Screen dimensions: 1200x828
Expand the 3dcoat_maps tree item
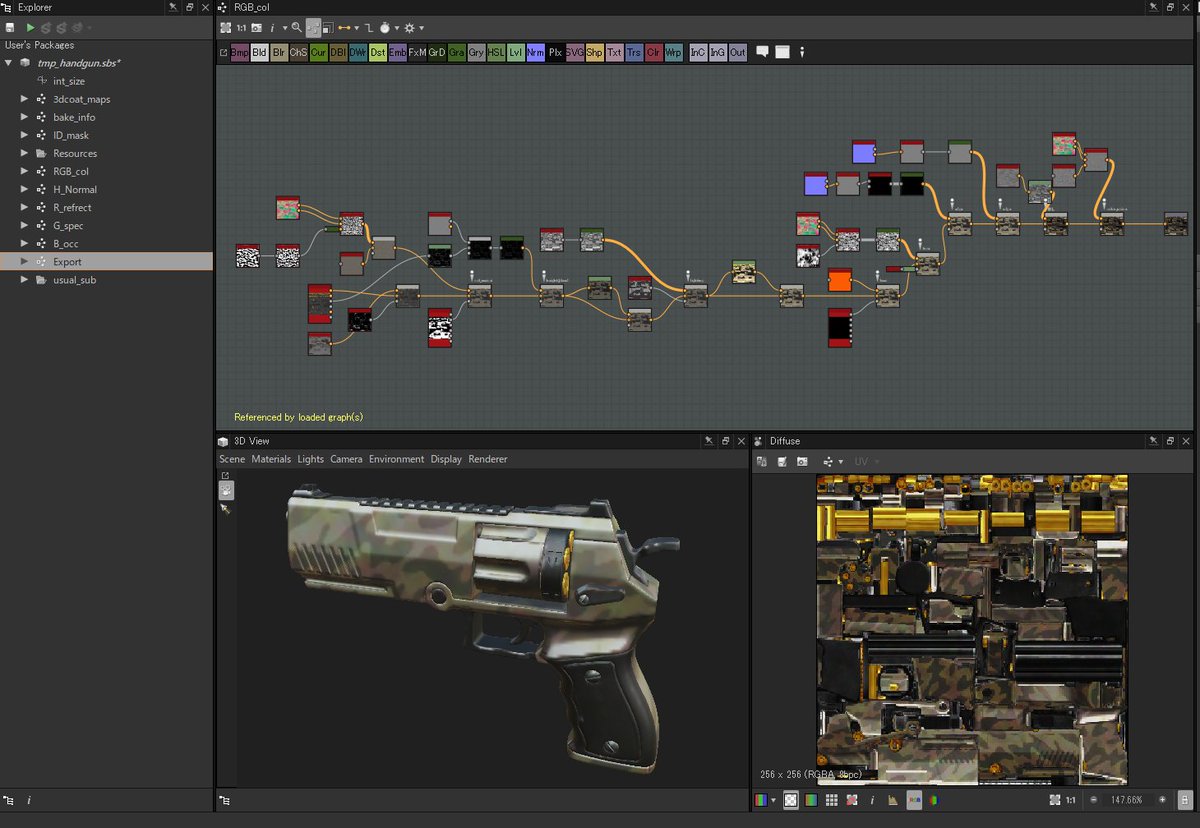tap(25, 99)
